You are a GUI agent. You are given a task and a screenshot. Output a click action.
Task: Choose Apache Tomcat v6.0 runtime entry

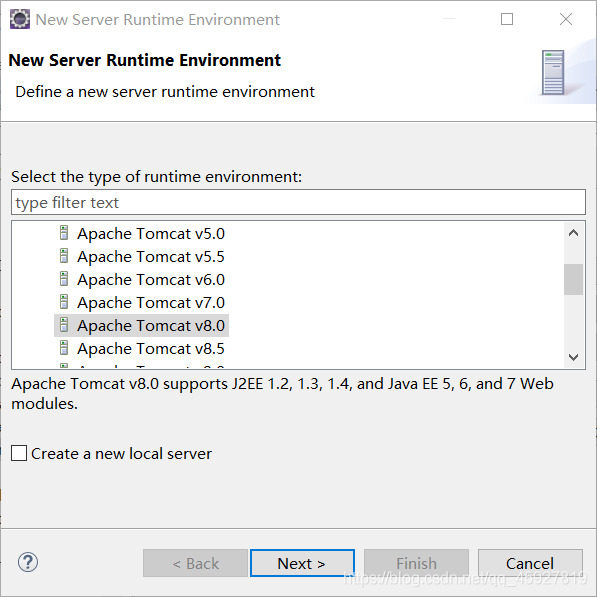click(151, 279)
